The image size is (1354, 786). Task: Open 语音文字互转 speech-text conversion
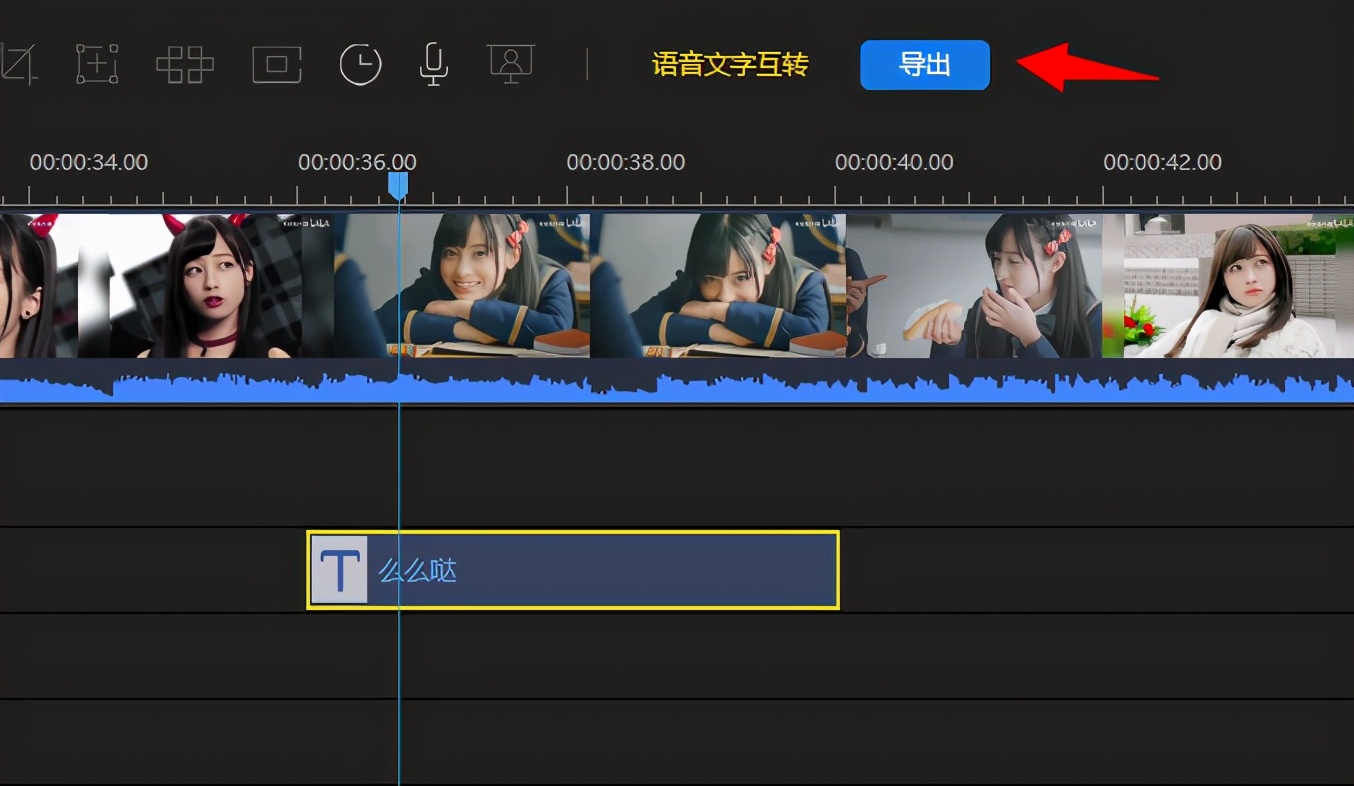click(x=730, y=65)
